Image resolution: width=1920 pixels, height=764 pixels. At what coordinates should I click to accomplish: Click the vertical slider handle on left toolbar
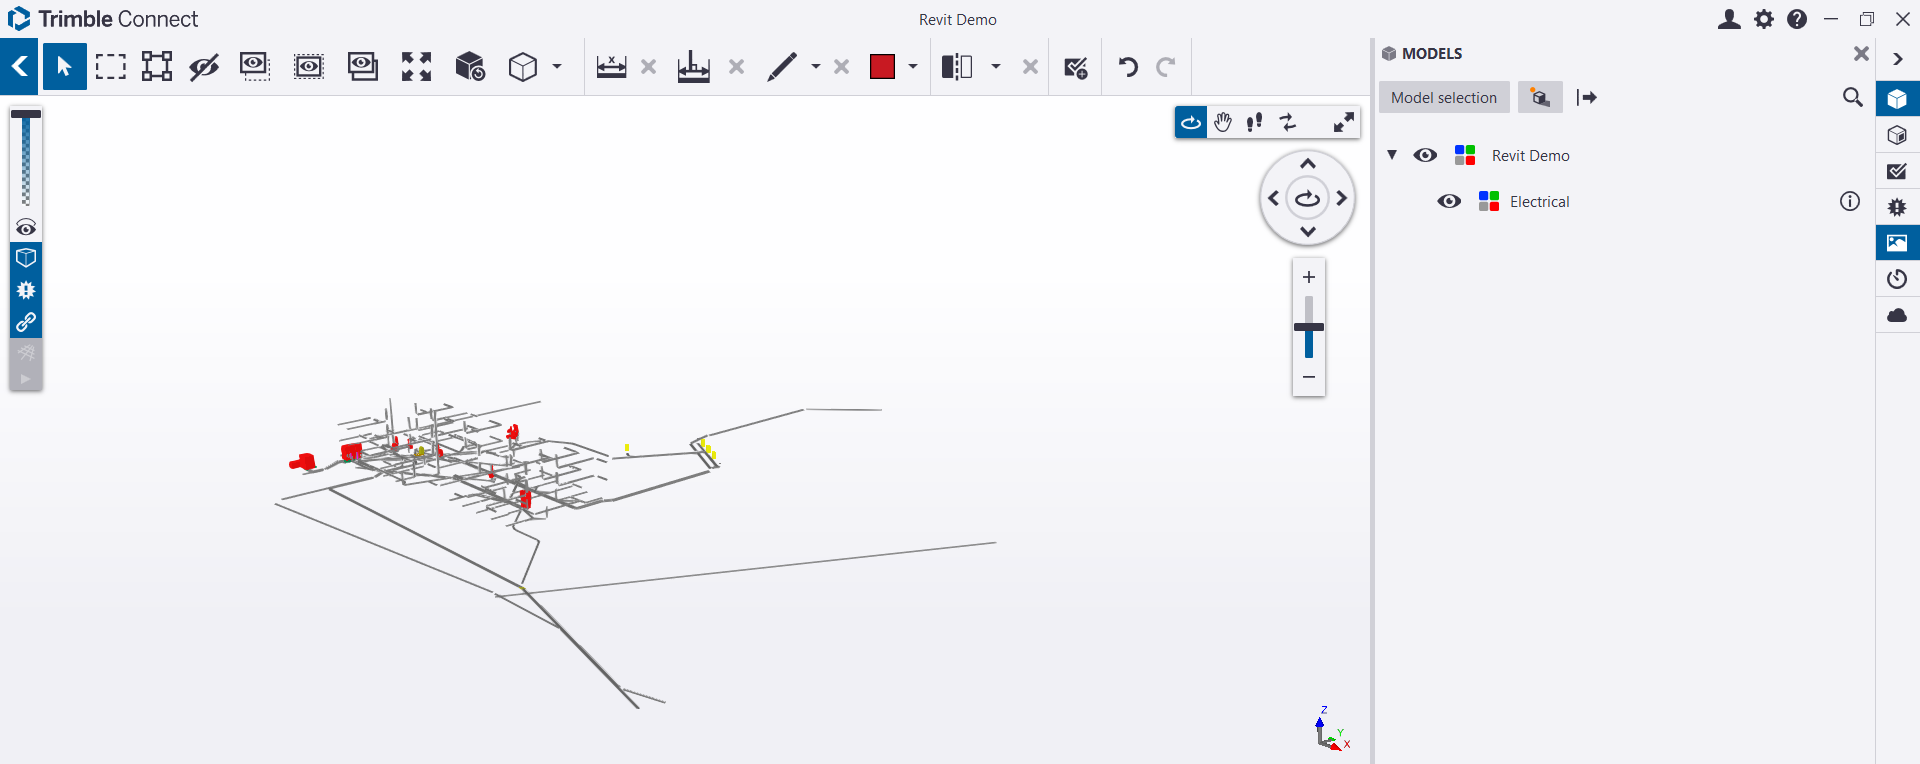[26, 114]
